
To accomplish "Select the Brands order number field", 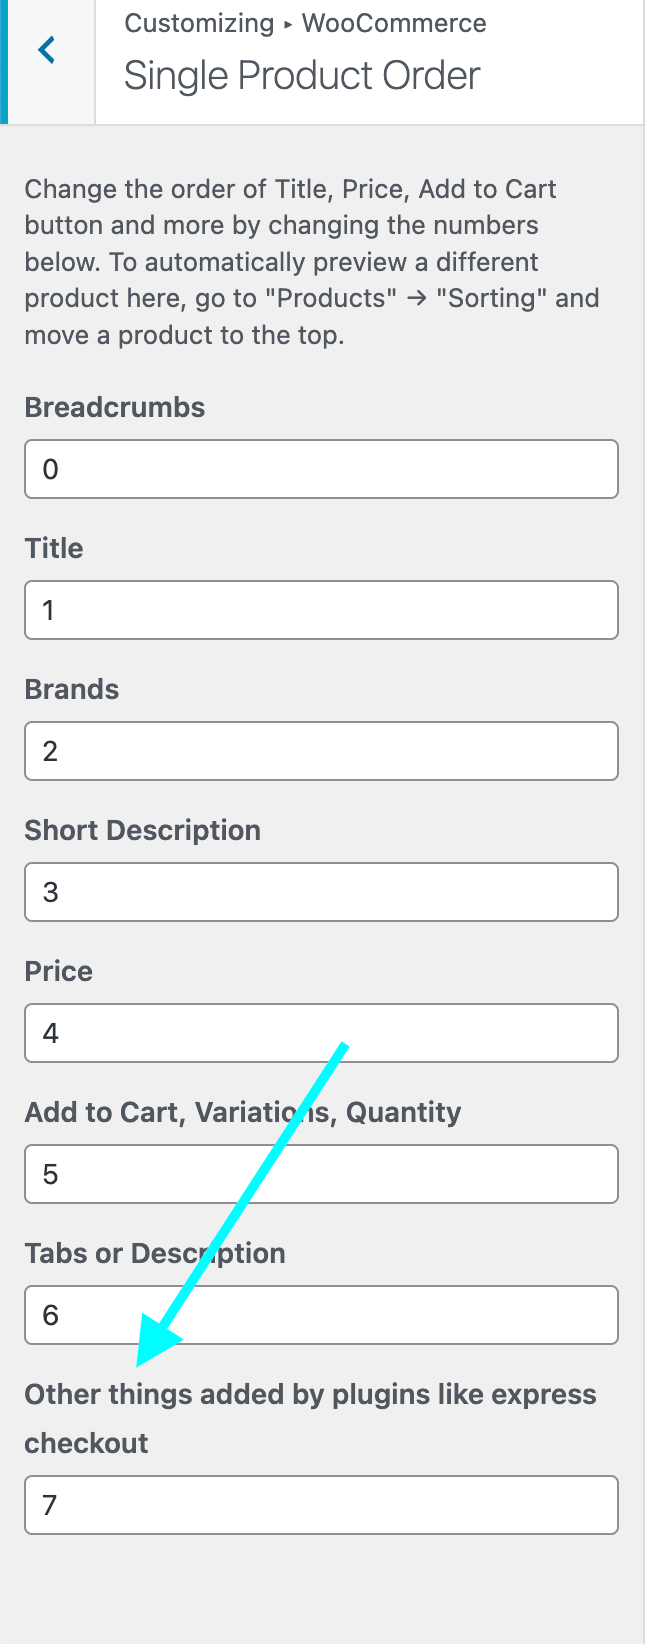I will (321, 751).
